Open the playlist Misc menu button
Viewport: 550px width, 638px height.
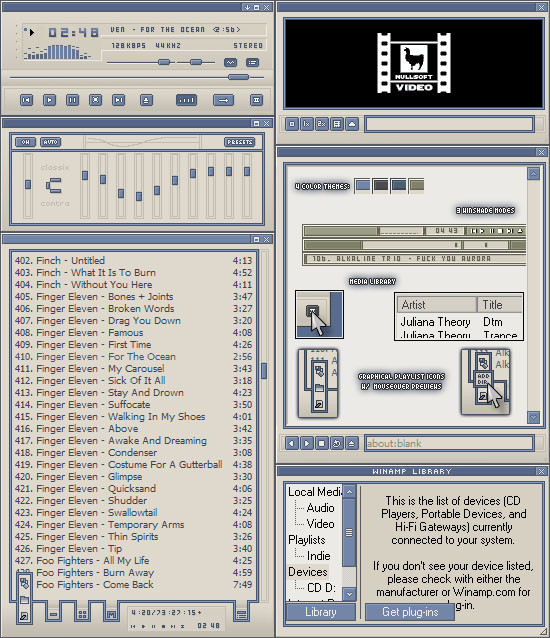pyautogui.click(x=111, y=614)
